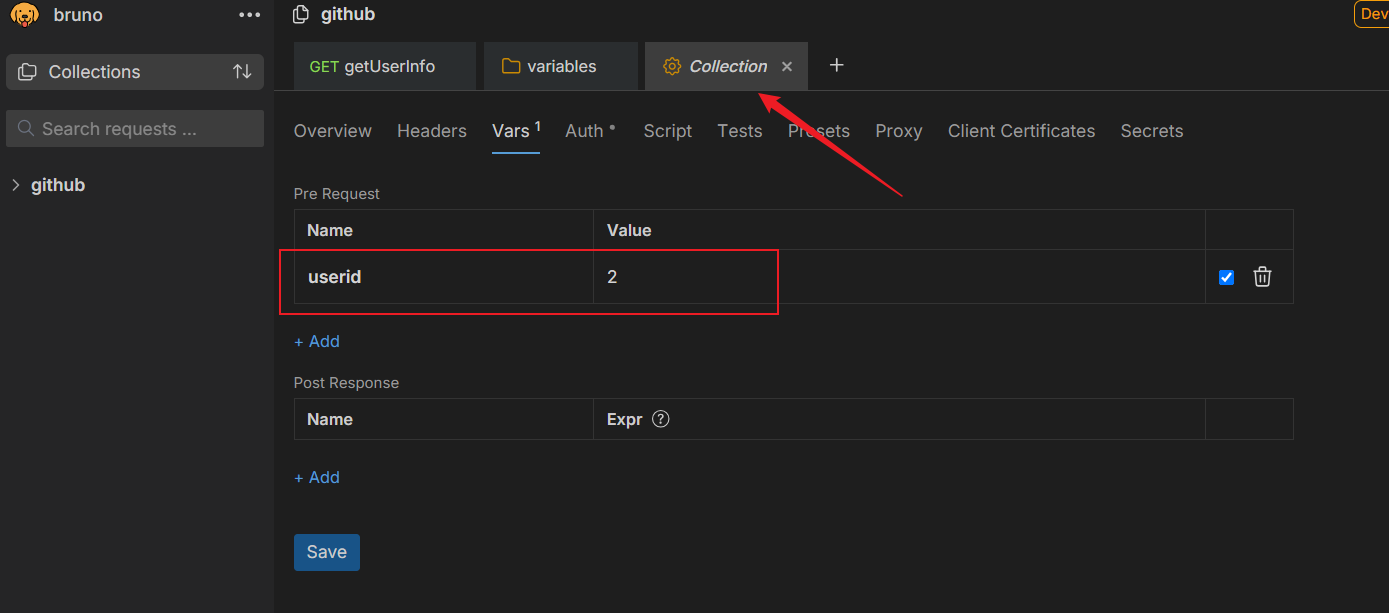
Task: Open the Secrets tab
Action: click(1152, 131)
